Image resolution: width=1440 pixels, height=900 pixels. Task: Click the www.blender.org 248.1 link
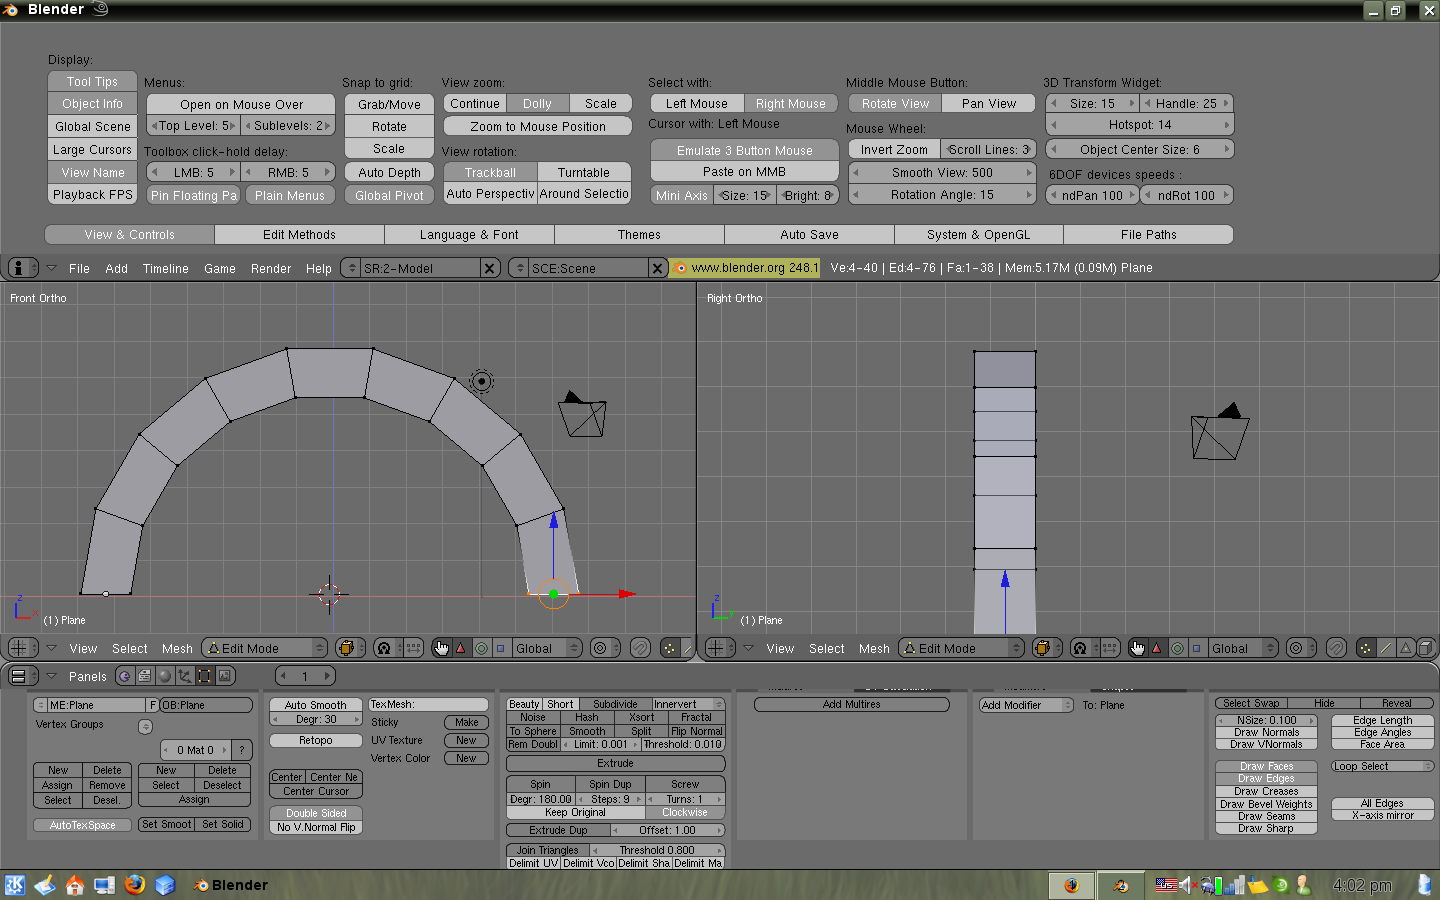[745, 268]
